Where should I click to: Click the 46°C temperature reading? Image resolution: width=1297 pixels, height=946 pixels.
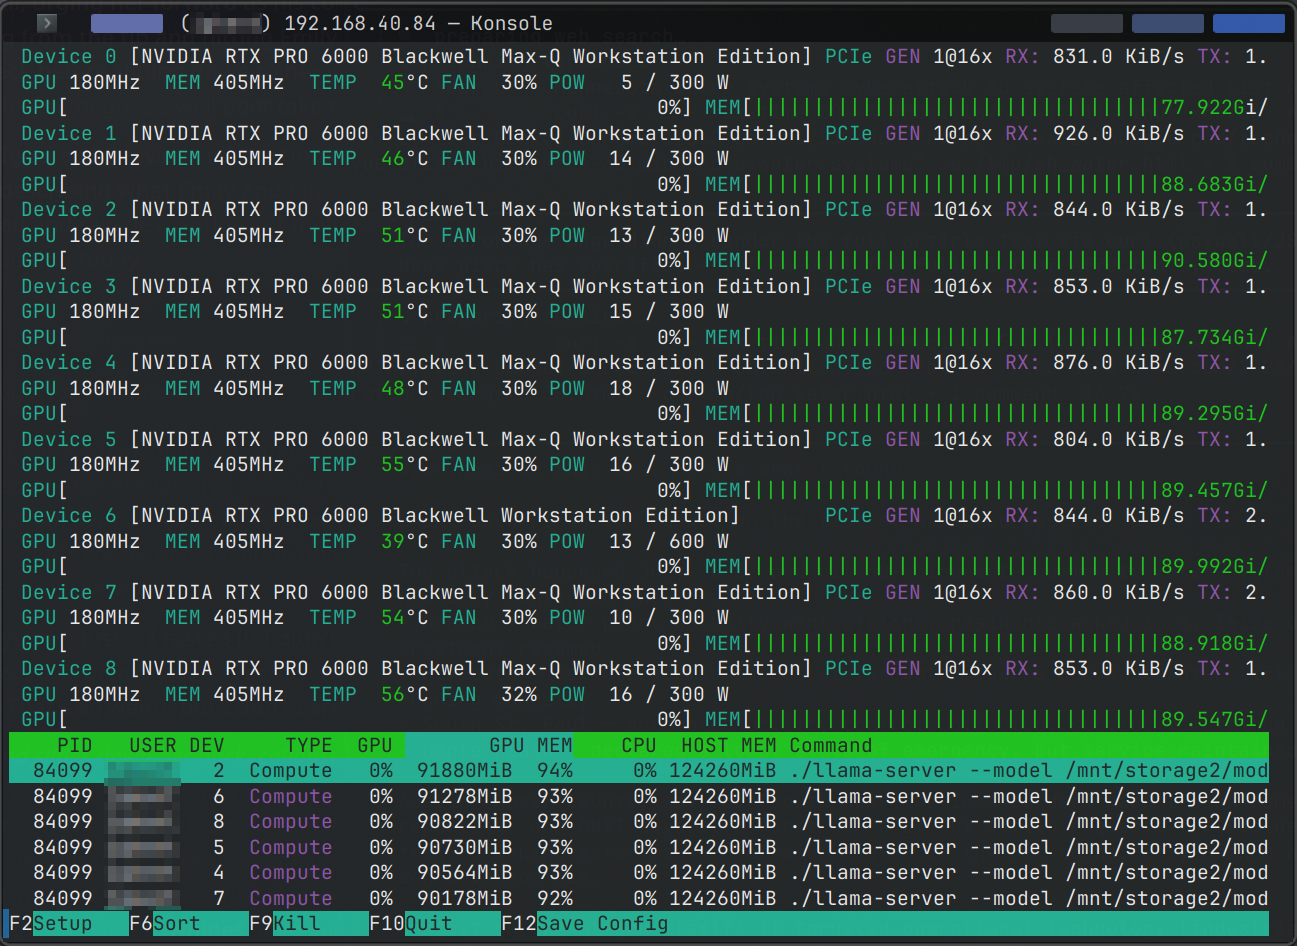point(405,159)
